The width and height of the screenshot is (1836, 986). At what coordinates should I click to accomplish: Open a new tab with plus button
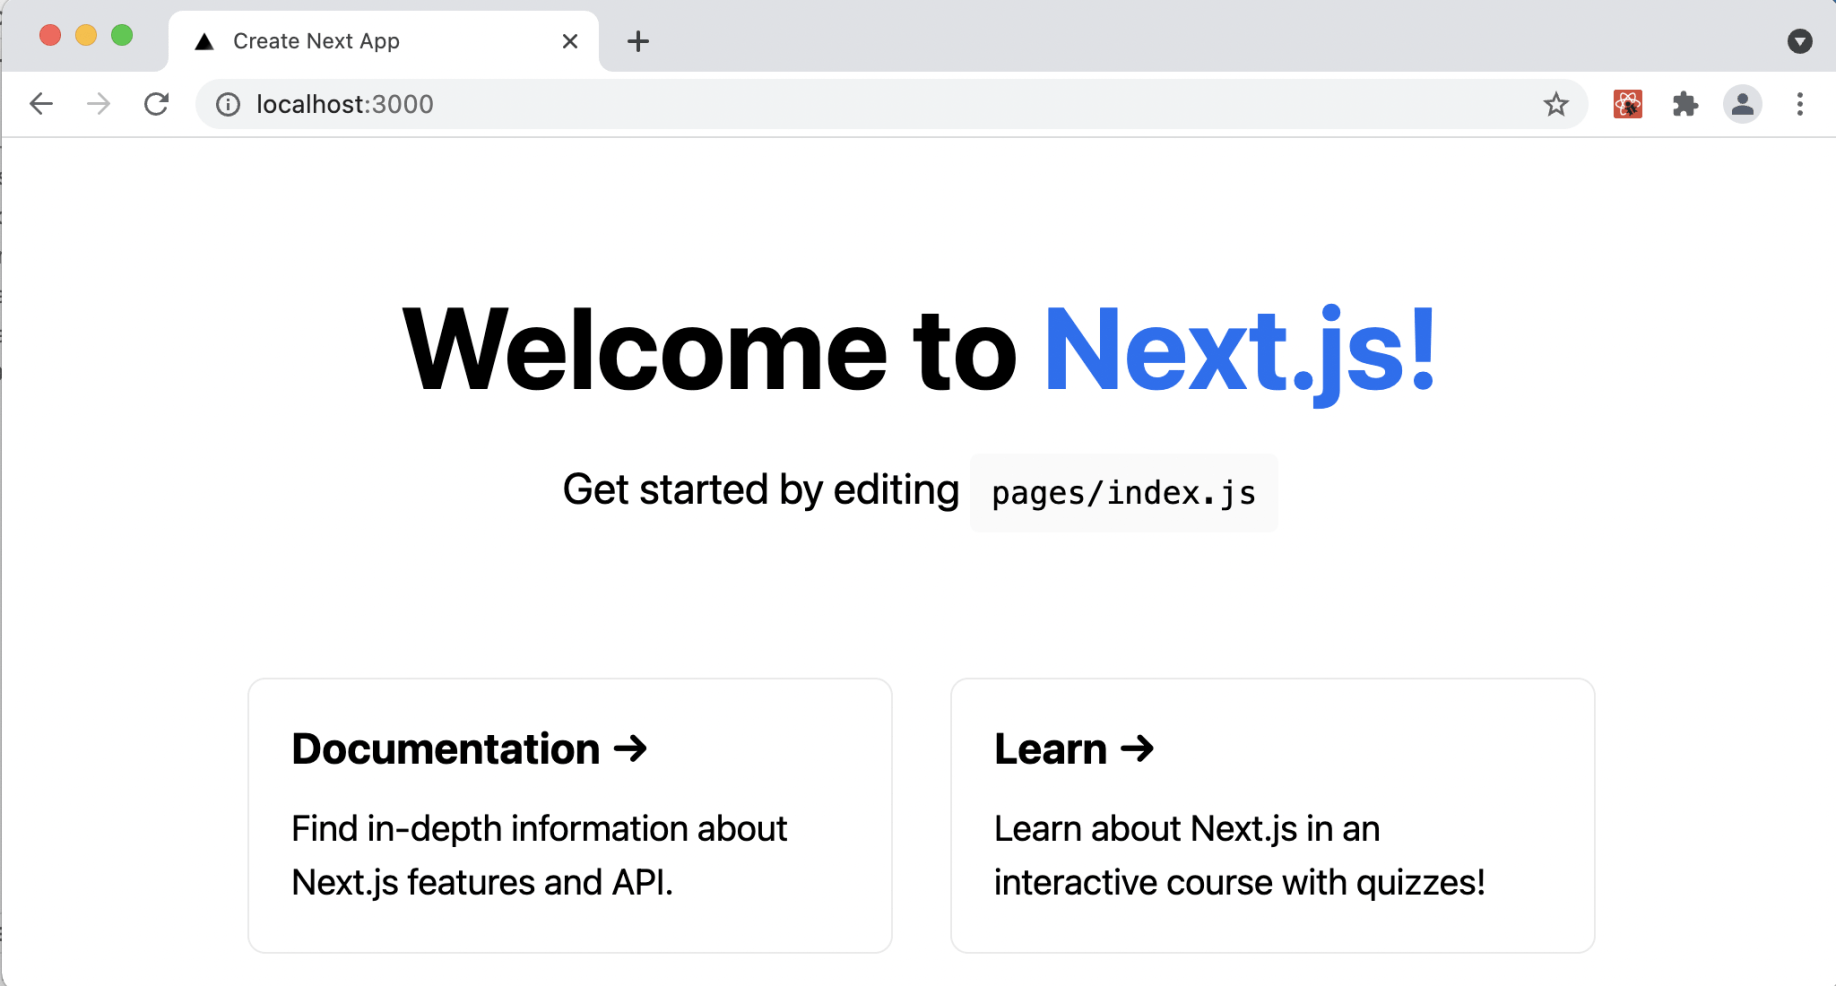[638, 41]
